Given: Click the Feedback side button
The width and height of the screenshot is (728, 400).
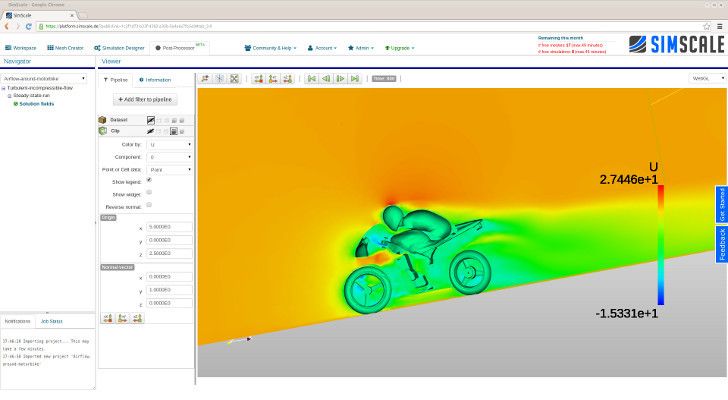Looking at the screenshot, I should click(x=722, y=245).
